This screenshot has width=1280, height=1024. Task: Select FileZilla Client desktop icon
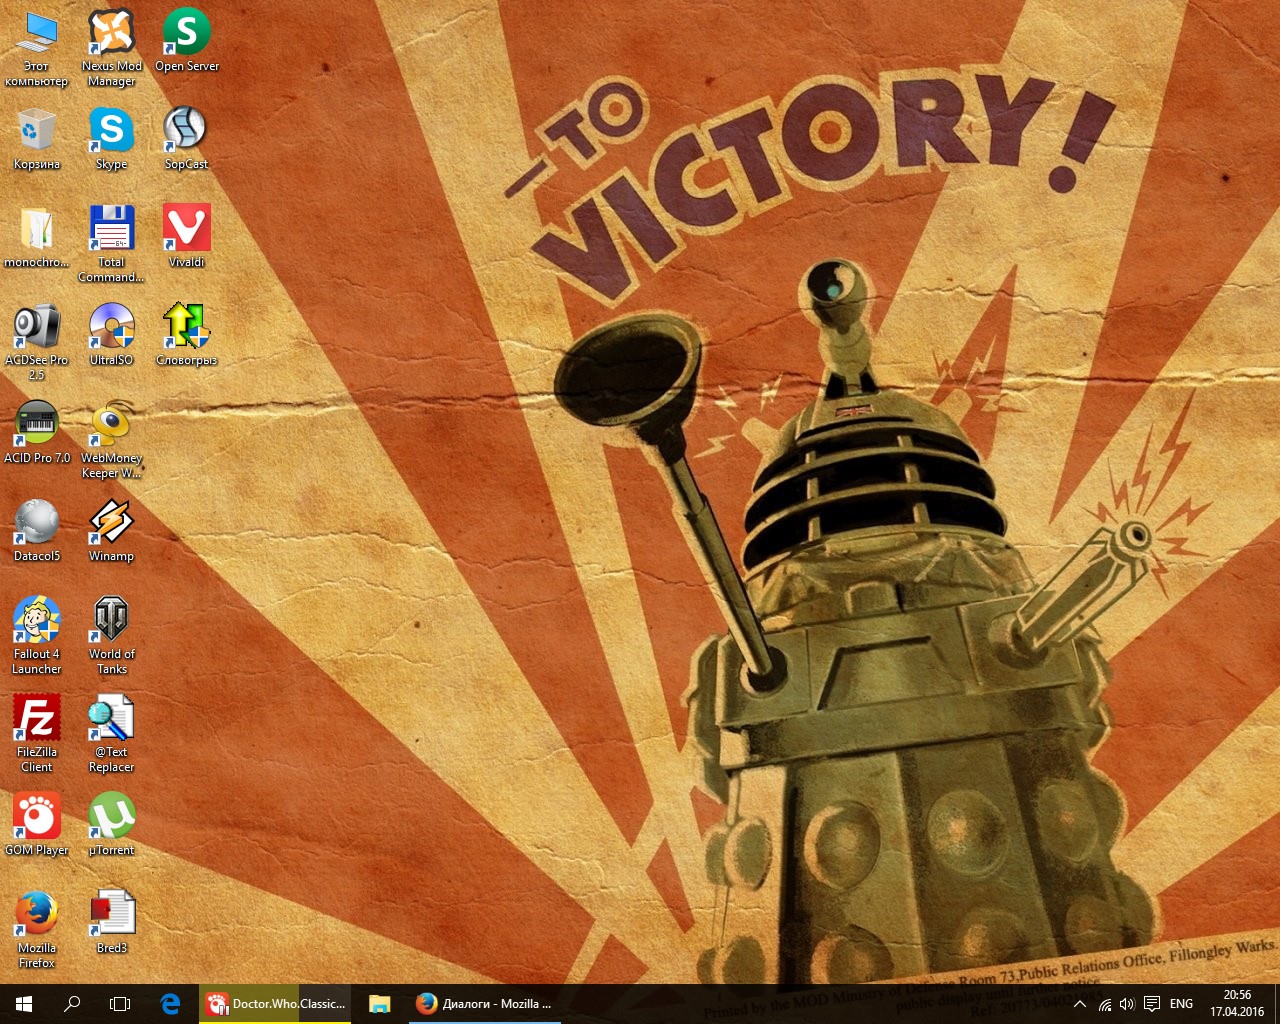coord(37,734)
